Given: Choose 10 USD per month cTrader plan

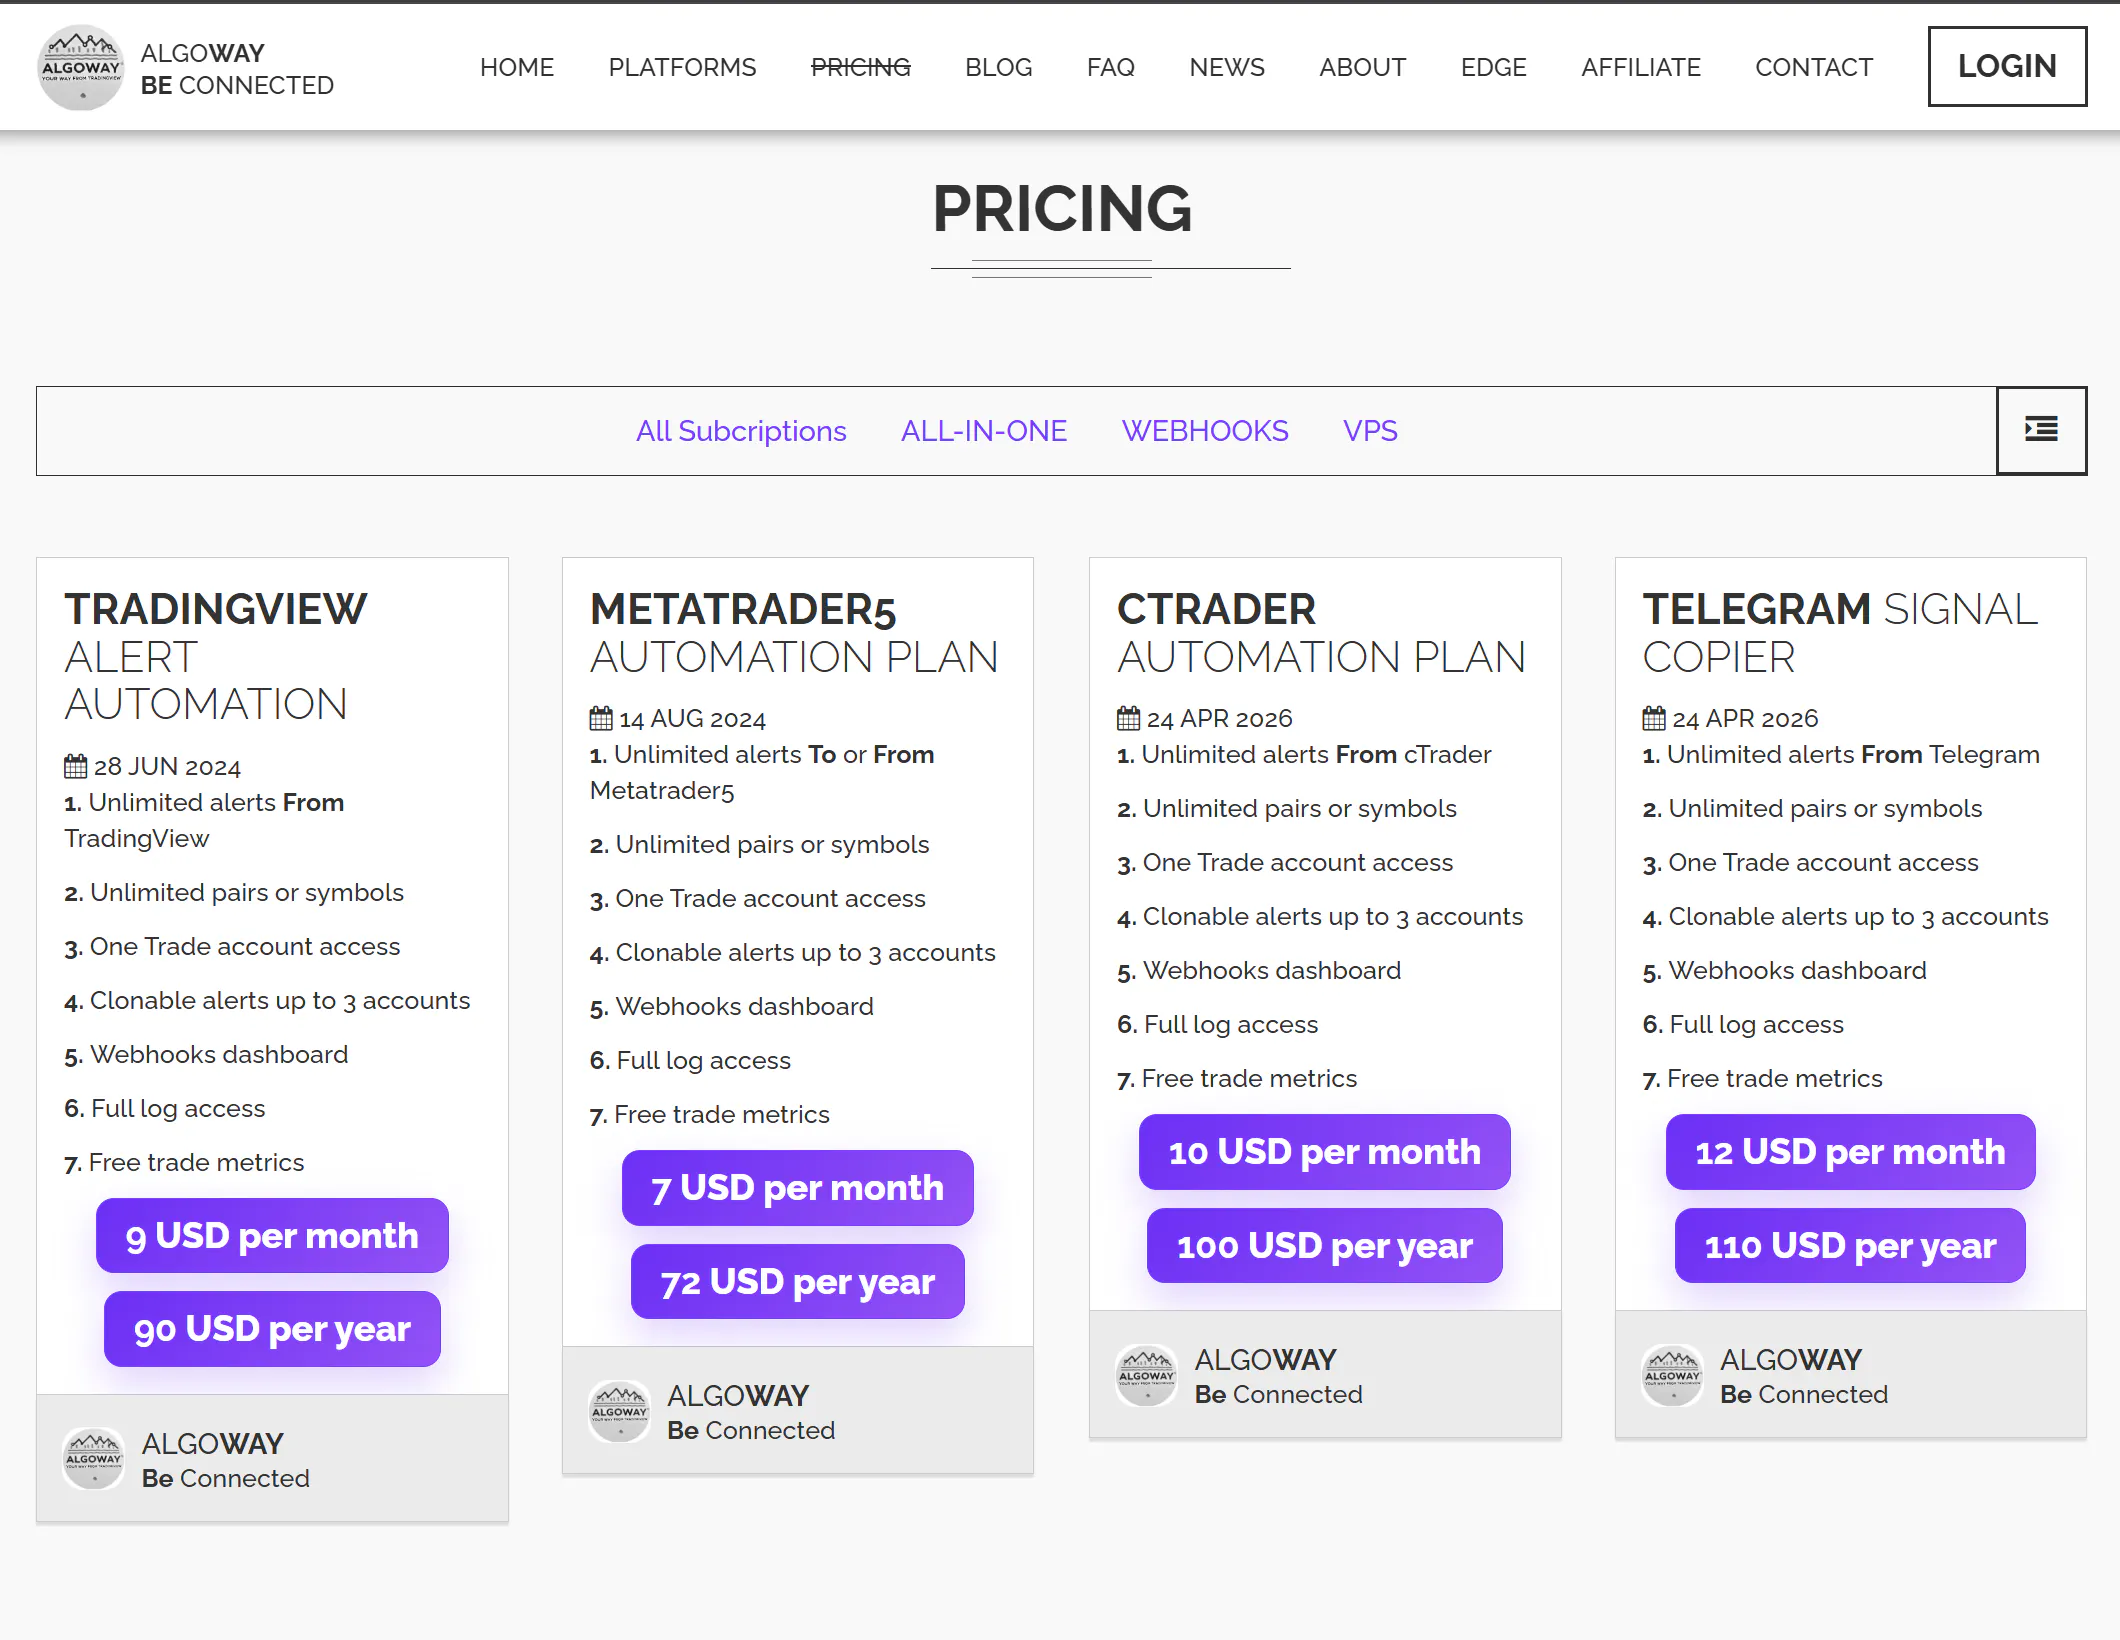Looking at the screenshot, I should pos(1325,1151).
